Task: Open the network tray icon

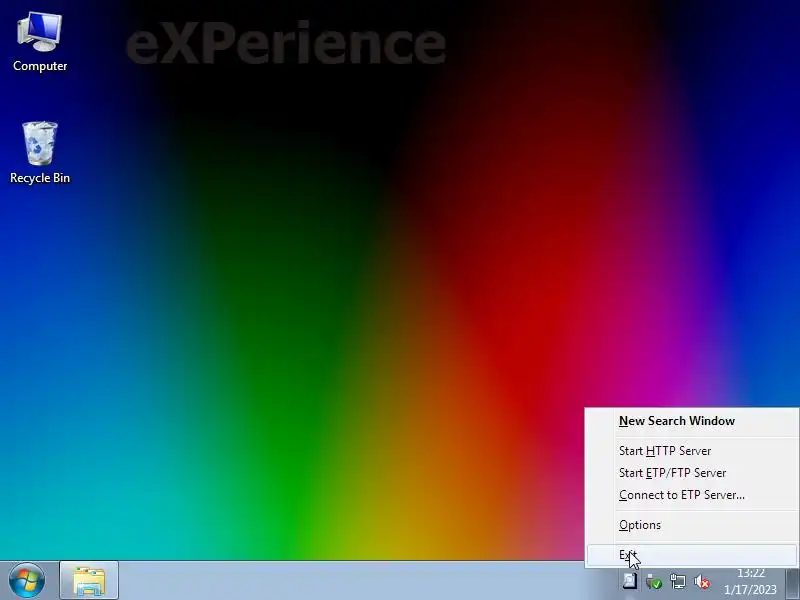Action: (678, 581)
